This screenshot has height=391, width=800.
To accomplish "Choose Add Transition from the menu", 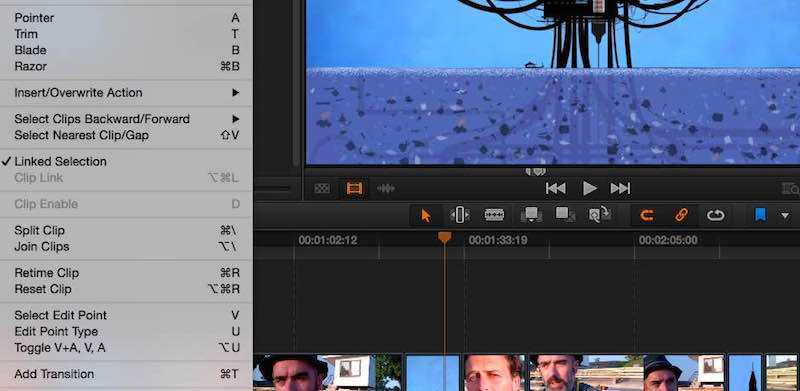I will click(126, 374).
